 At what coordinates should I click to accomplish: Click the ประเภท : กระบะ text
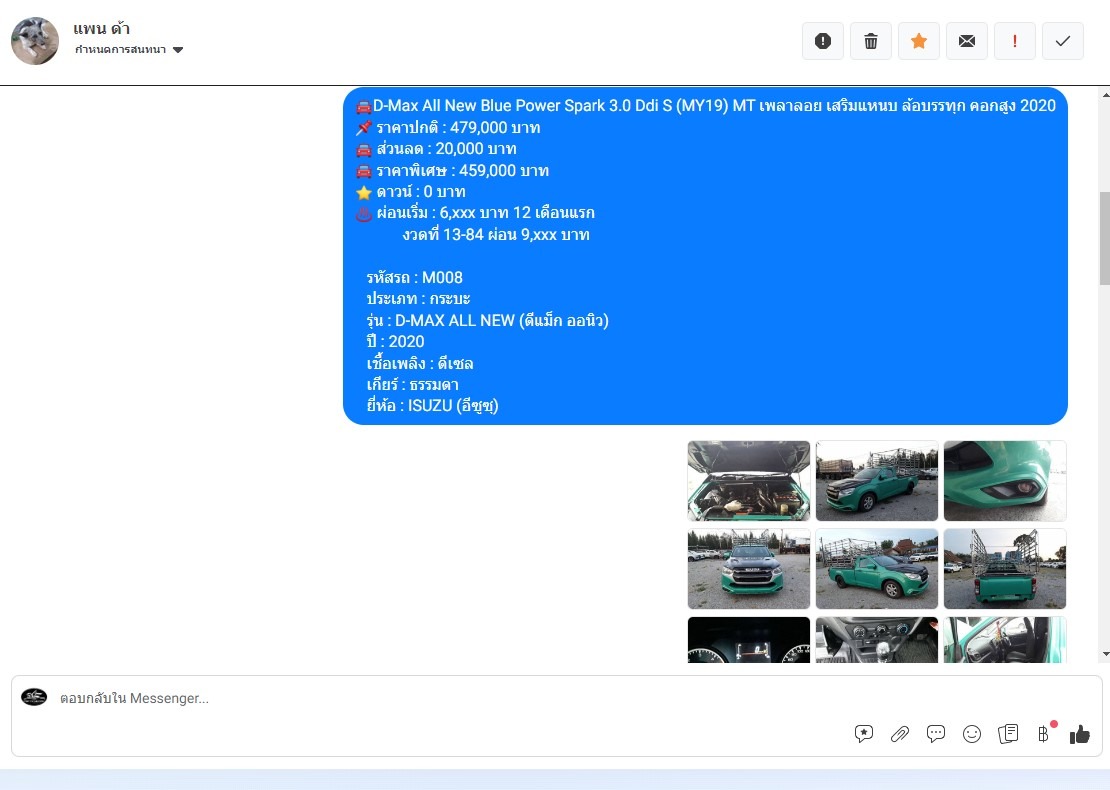pyautogui.click(x=418, y=299)
